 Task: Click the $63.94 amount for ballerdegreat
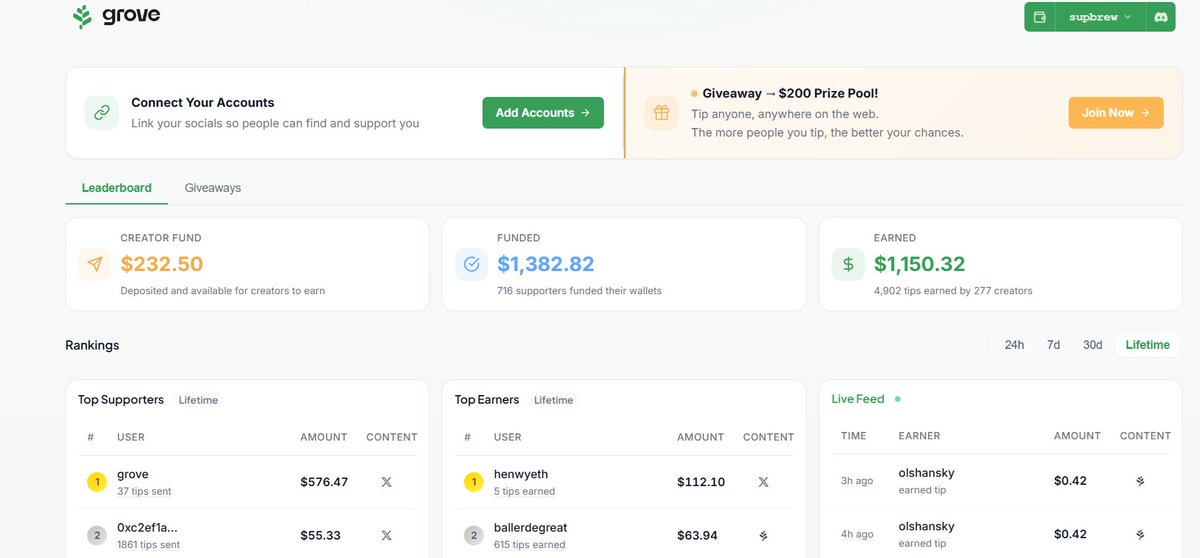698,535
